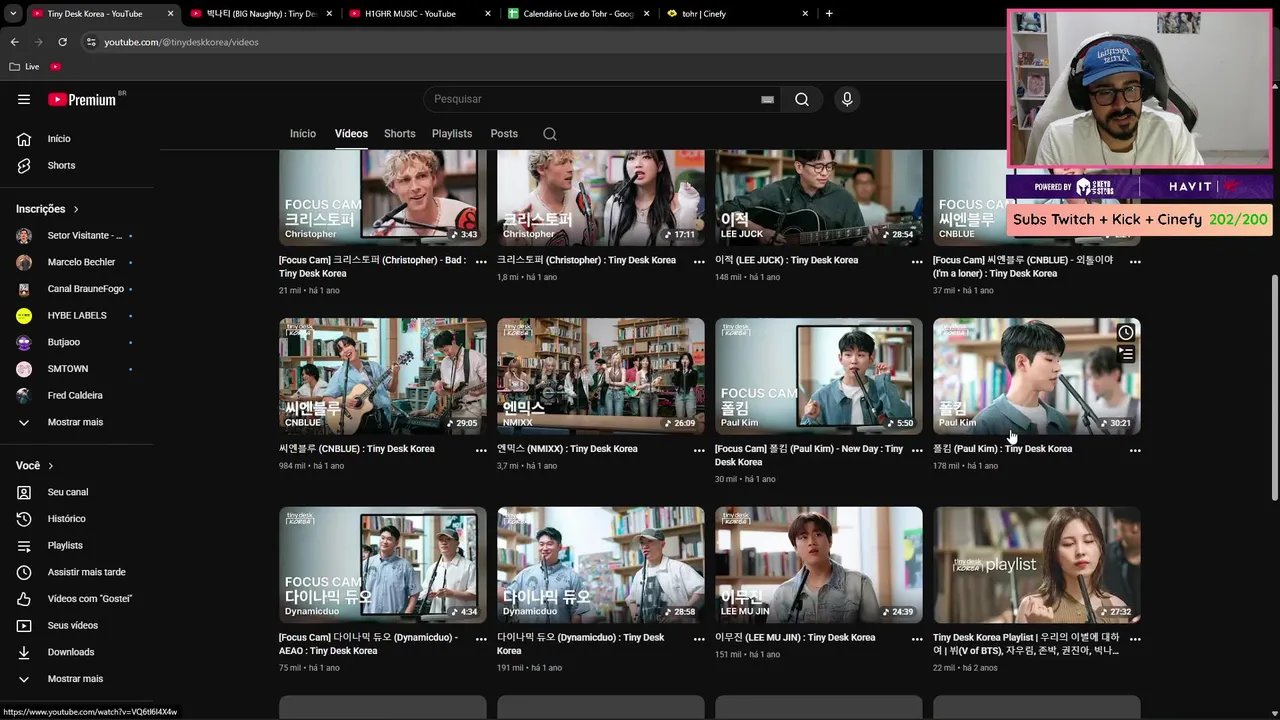This screenshot has width=1280, height=720.
Task: Start voice search with microphone icon
Action: pyautogui.click(x=847, y=99)
